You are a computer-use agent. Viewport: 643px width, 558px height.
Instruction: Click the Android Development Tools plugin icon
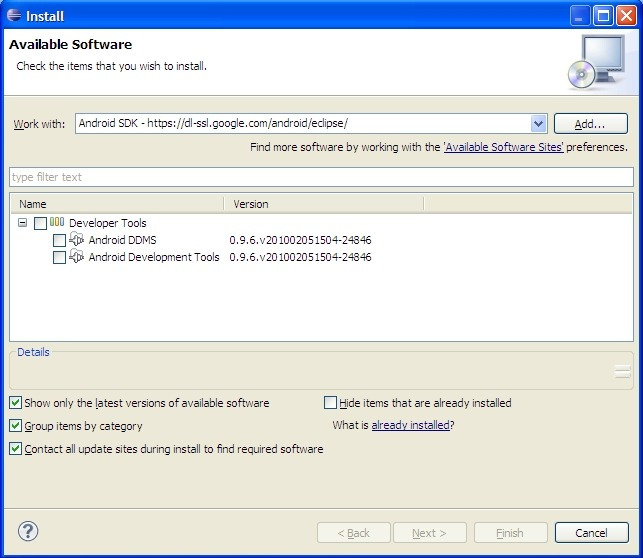77,257
